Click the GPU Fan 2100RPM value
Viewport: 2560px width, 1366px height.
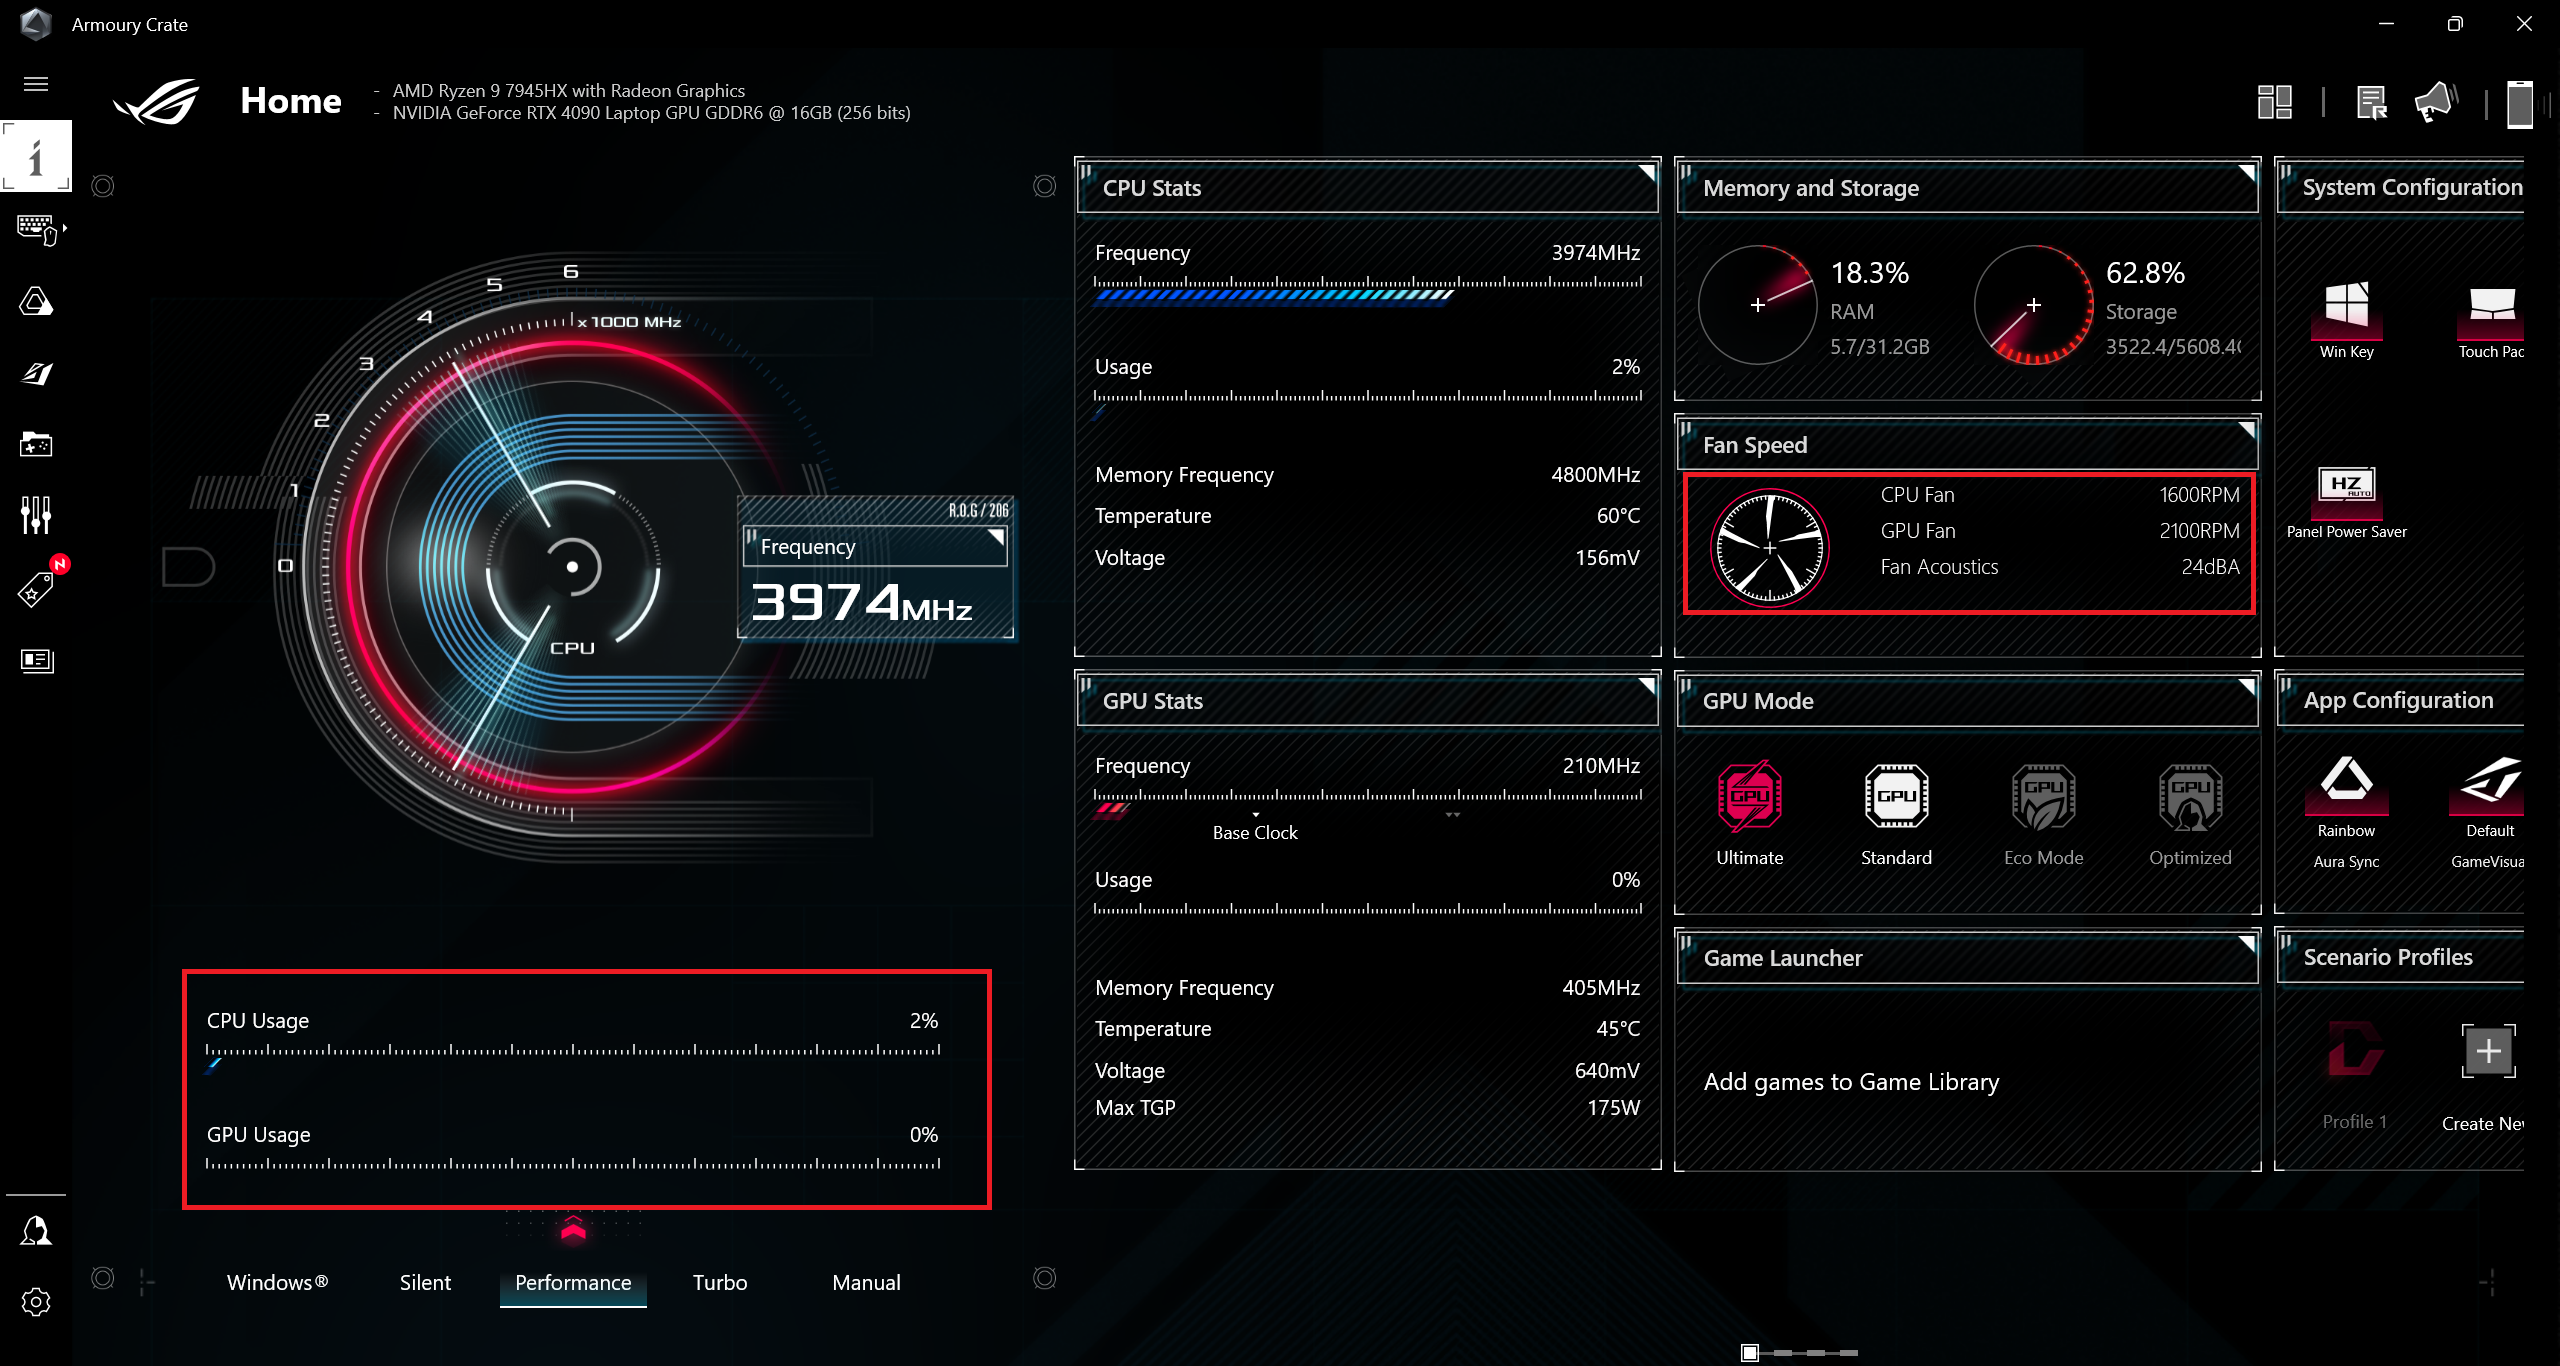2199,531
